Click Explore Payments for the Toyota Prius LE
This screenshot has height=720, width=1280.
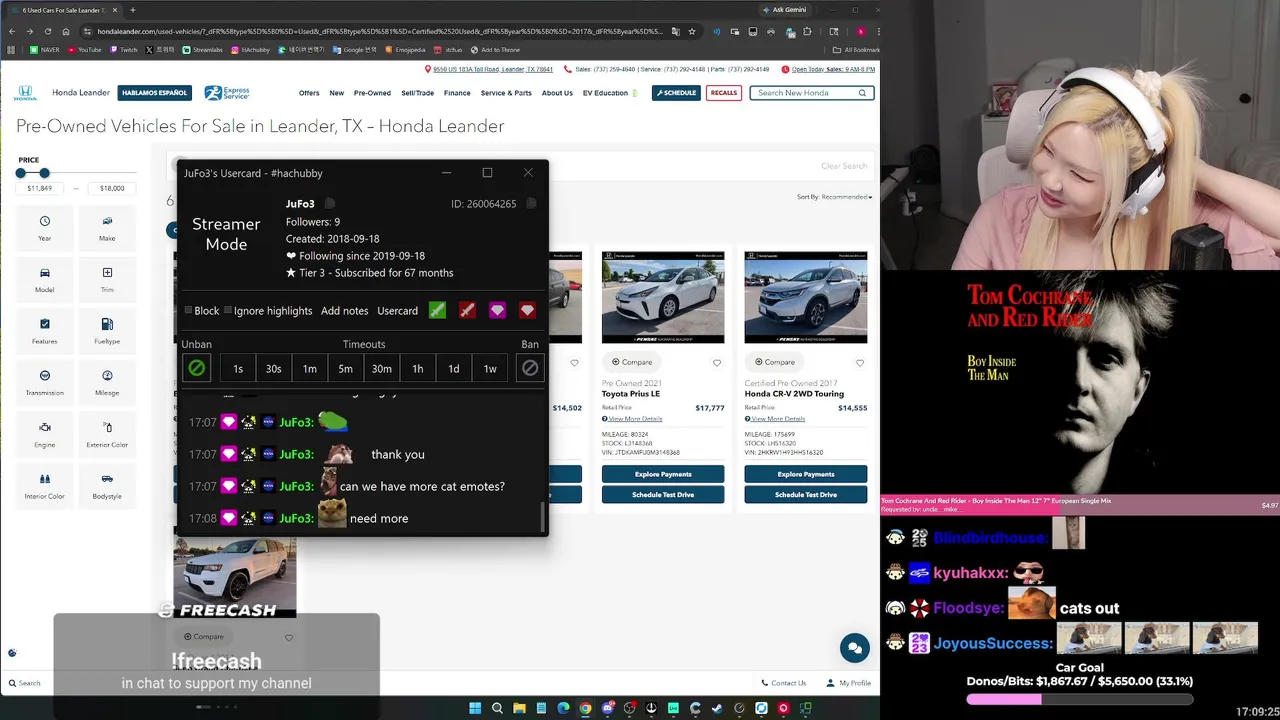(x=663, y=474)
